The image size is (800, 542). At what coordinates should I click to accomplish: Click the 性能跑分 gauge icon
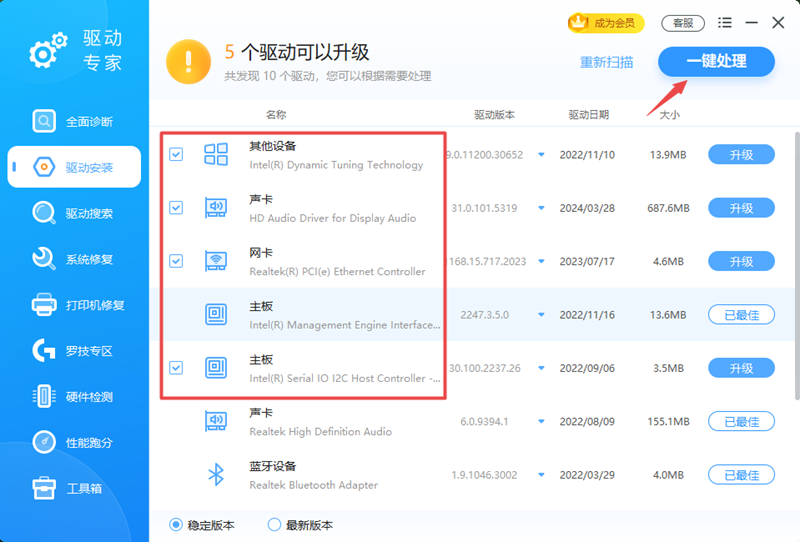point(44,442)
